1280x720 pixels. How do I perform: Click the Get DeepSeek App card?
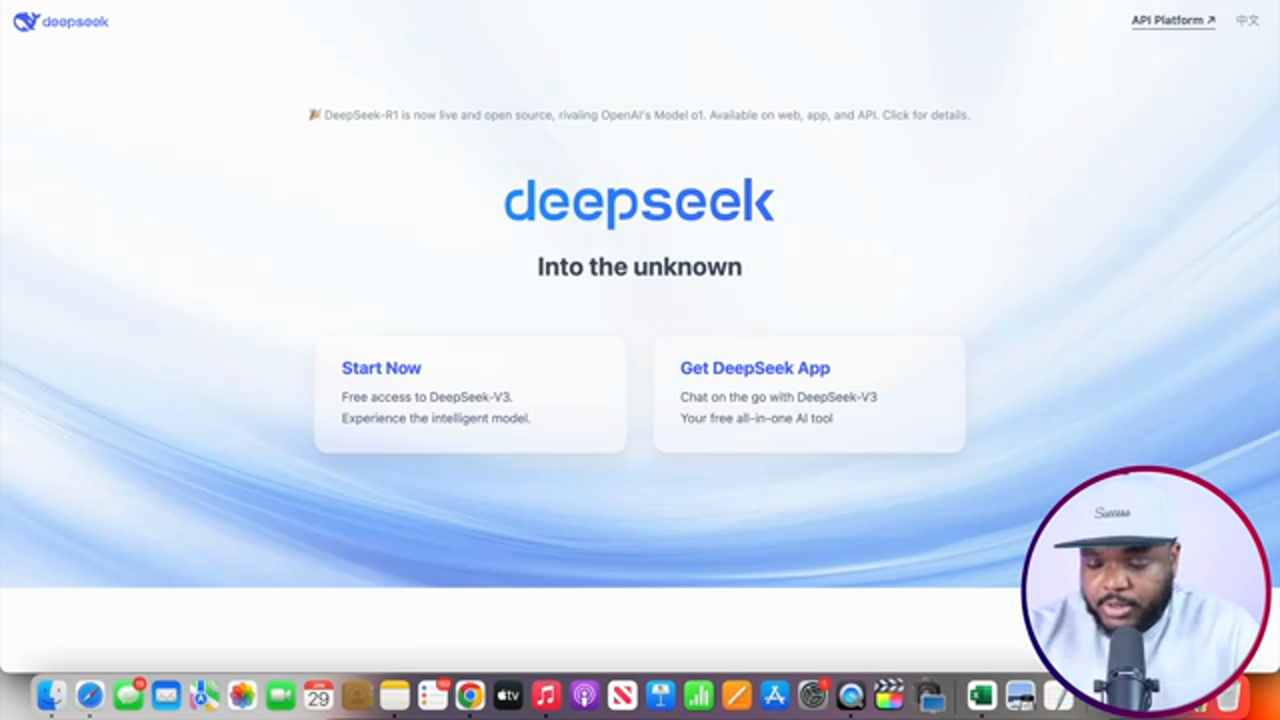(x=809, y=395)
